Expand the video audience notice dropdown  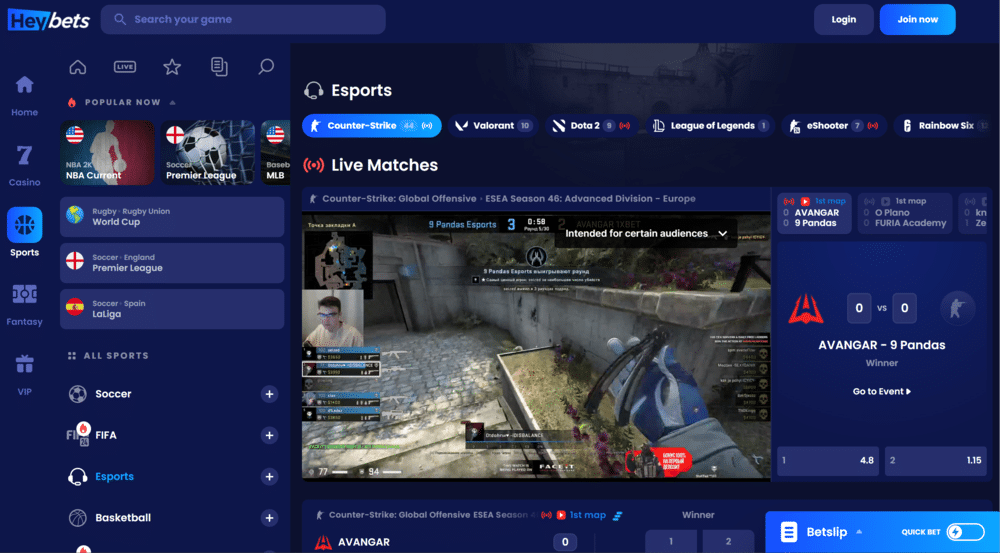(x=723, y=233)
